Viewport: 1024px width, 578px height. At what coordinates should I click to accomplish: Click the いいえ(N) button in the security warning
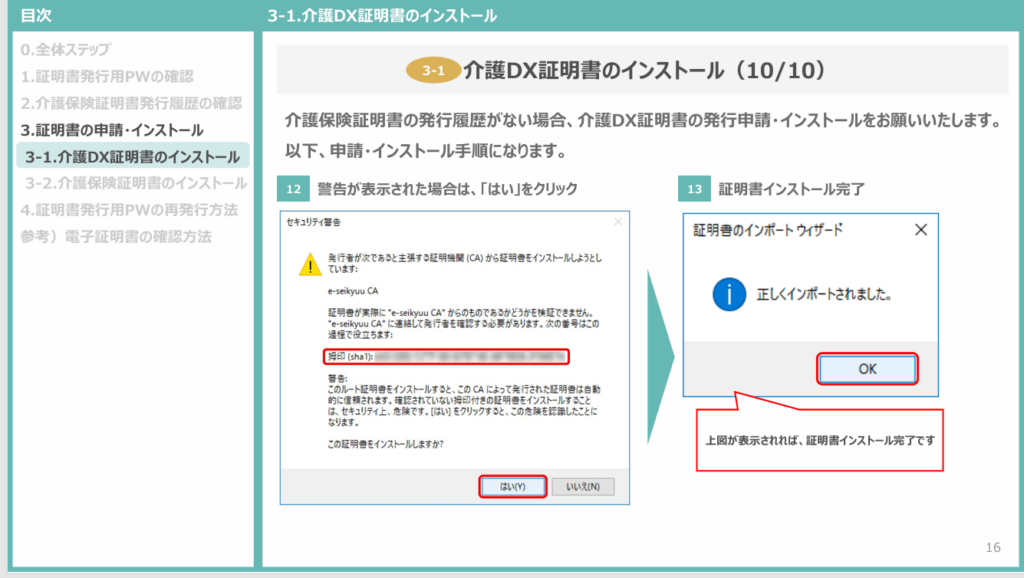[583, 485]
